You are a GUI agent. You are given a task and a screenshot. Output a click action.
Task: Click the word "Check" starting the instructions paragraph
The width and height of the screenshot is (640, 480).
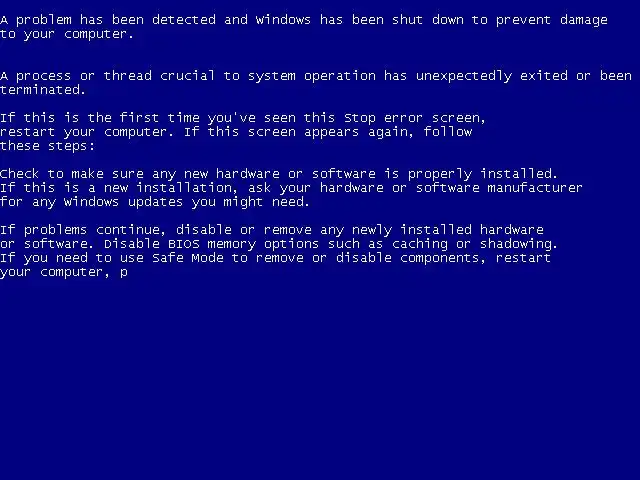20,173
